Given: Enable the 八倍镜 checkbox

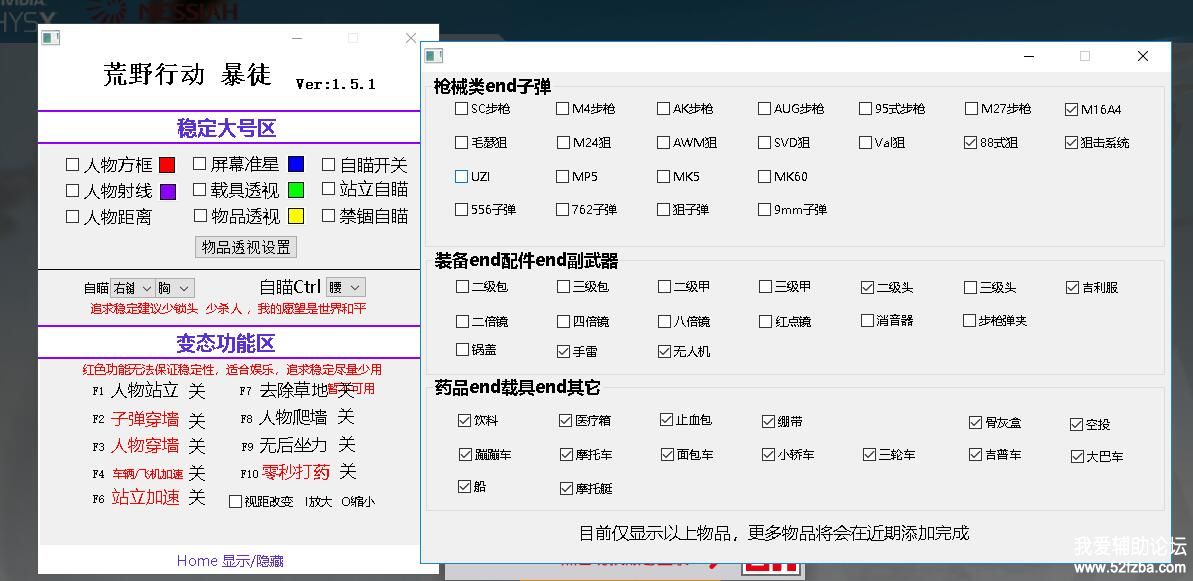Looking at the screenshot, I should (664, 322).
